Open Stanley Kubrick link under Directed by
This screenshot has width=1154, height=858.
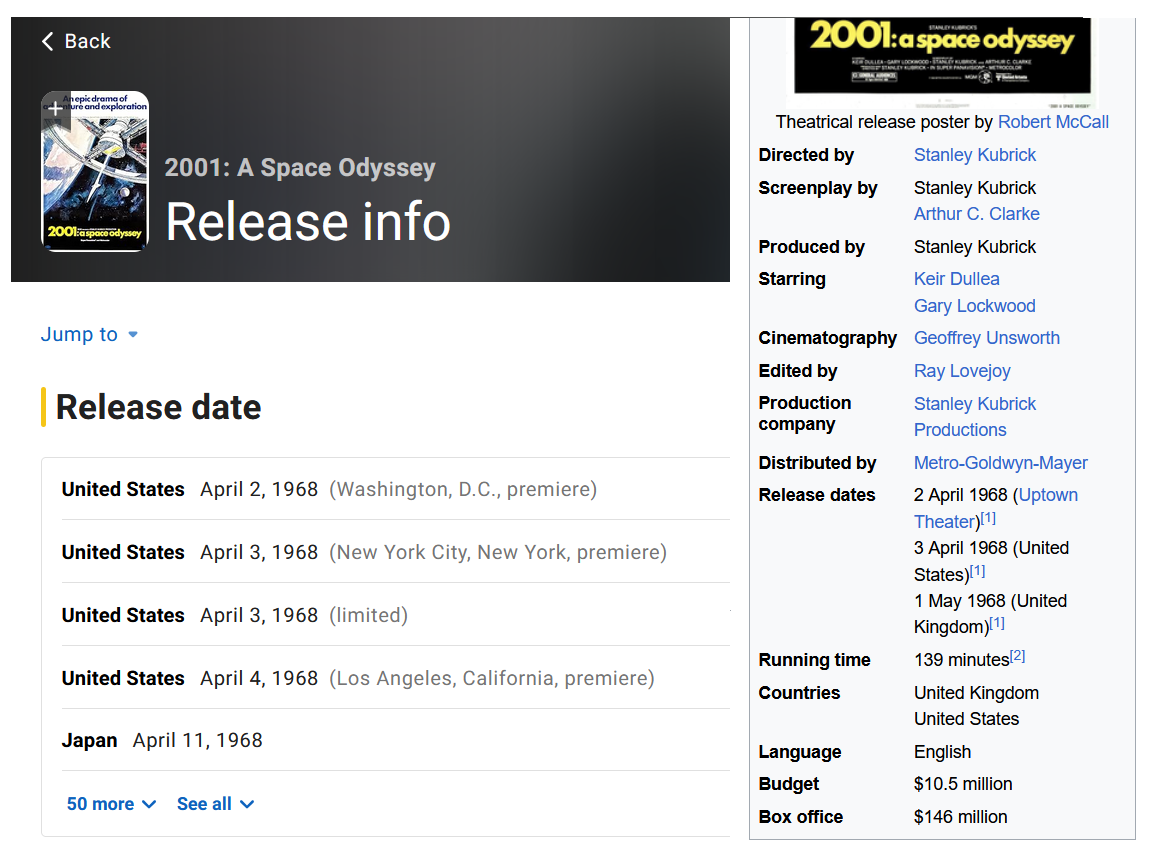click(x=974, y=155)
